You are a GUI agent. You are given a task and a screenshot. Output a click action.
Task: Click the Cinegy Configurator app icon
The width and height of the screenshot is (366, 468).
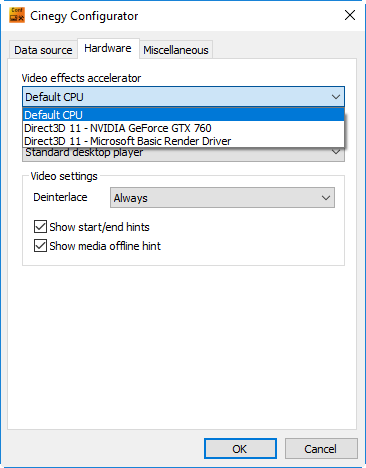(x=17, y=15)
